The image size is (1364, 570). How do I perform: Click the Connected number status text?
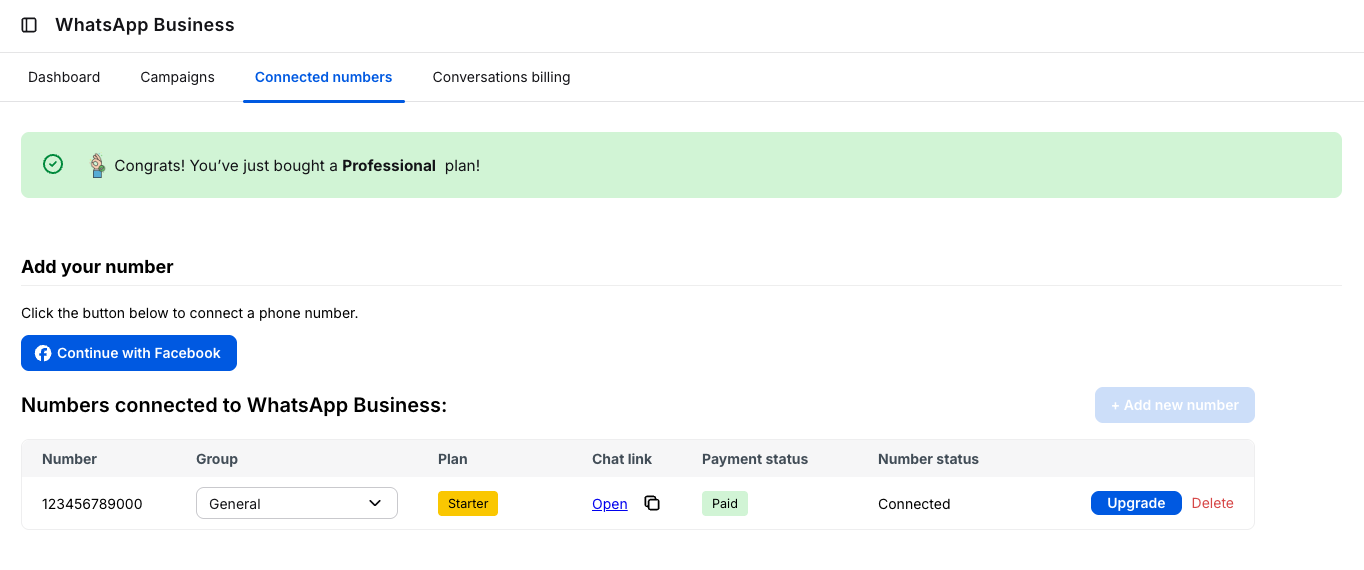click(913, 504)
